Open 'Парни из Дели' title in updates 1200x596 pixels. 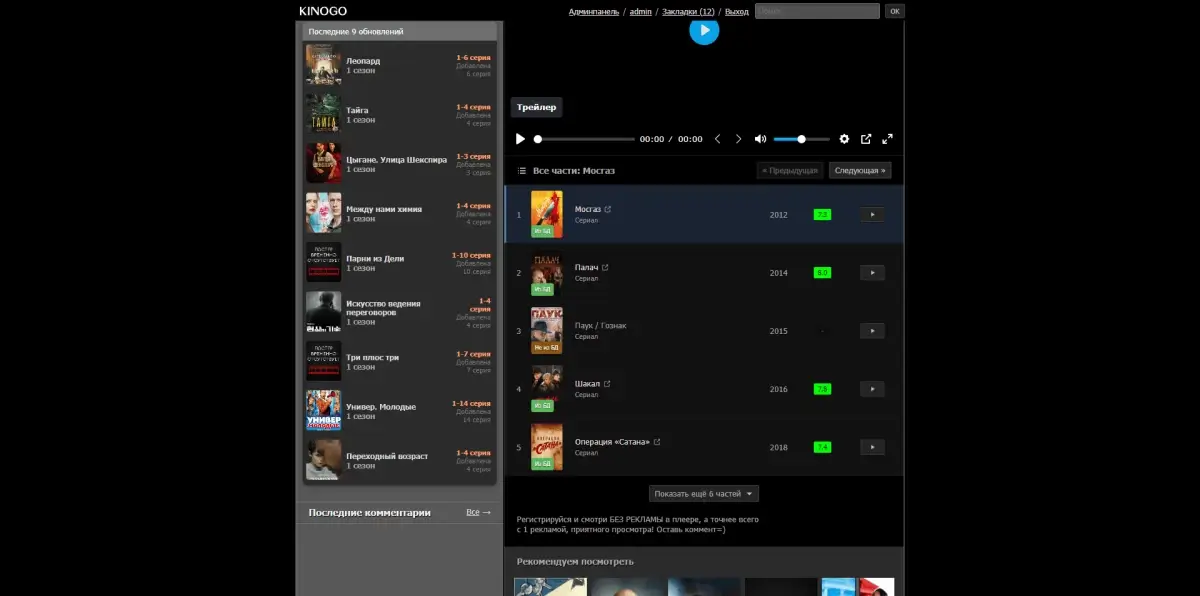[x=375, y=258]
